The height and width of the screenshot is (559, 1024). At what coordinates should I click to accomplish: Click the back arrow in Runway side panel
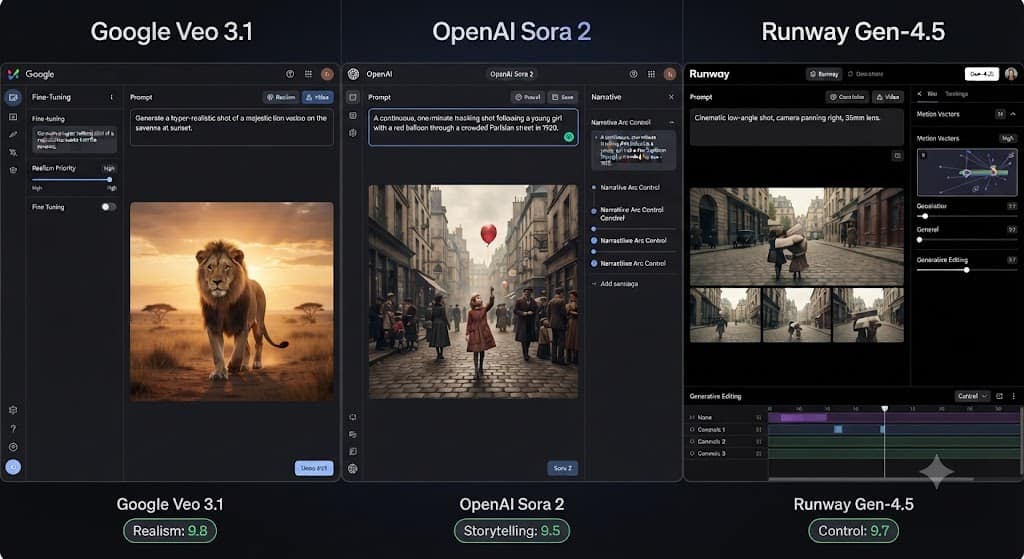pos(920,94)
